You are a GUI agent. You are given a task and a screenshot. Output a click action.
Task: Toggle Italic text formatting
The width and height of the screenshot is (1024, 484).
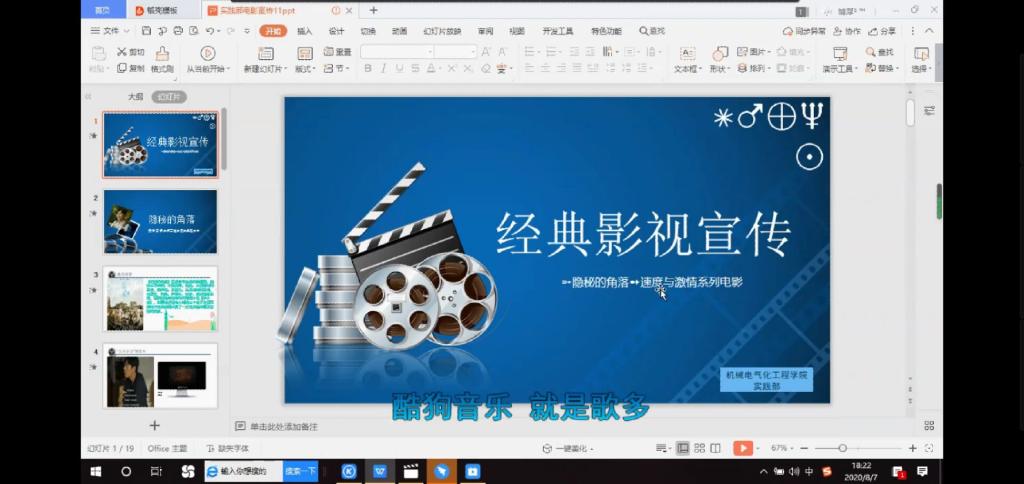[384, 69]
